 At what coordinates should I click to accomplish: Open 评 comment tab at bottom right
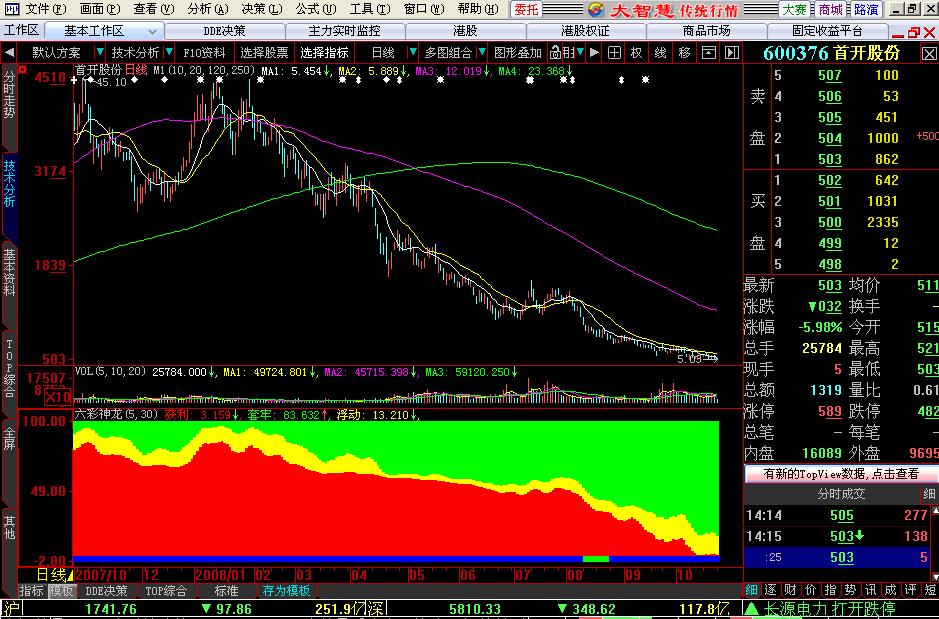coord(910,590)
